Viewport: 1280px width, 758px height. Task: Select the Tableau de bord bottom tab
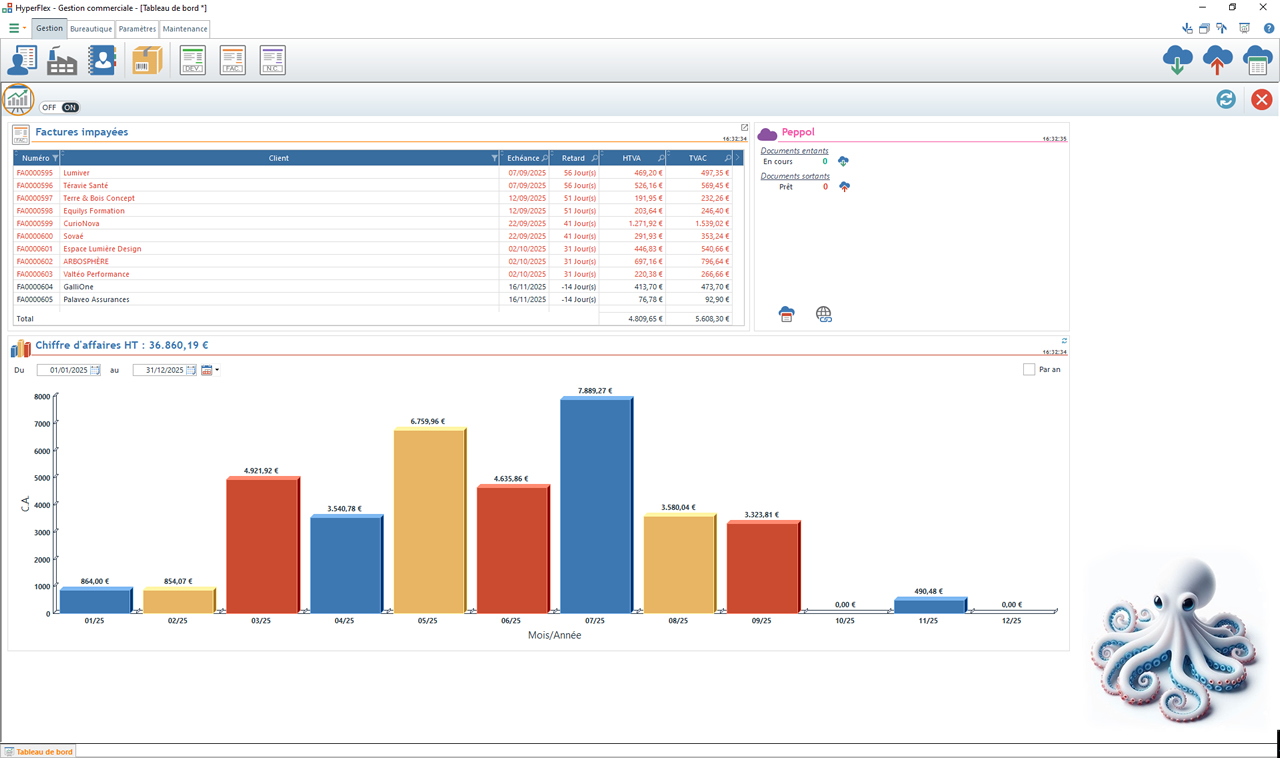click(x=38, y=751)
